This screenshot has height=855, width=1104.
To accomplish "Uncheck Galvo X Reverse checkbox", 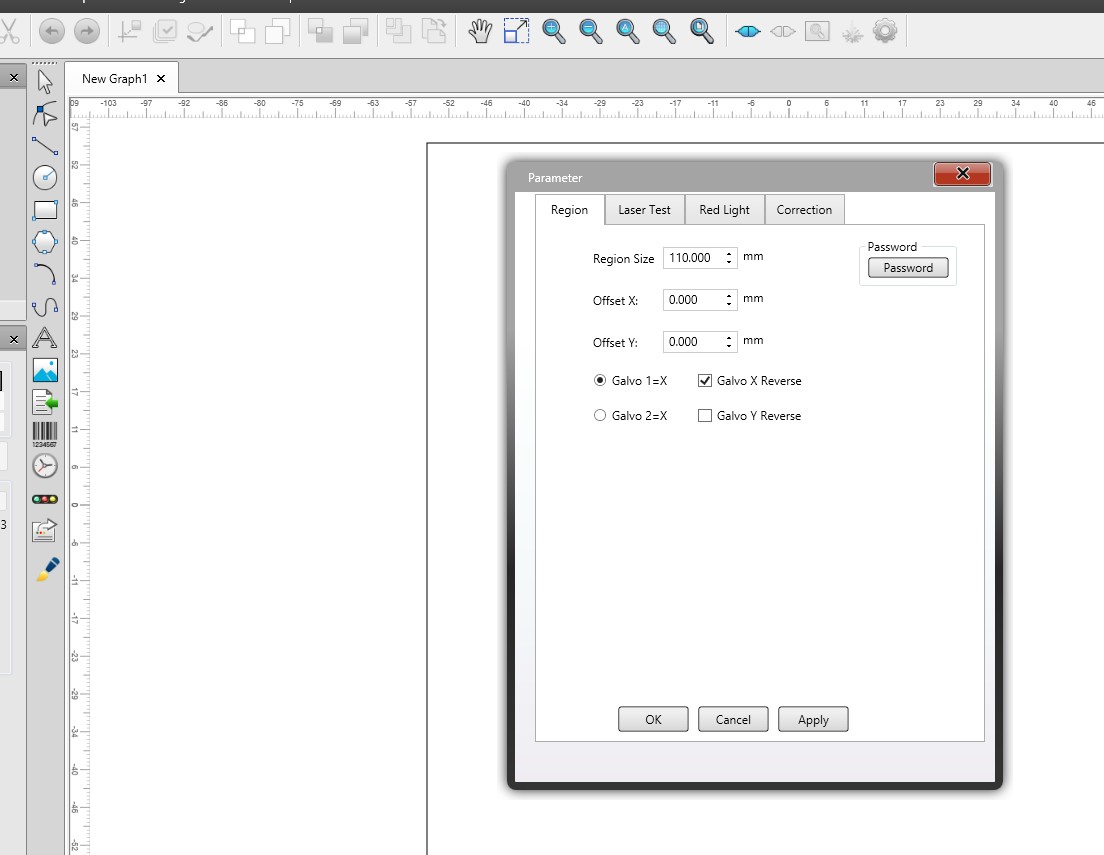I will [705, 381].
